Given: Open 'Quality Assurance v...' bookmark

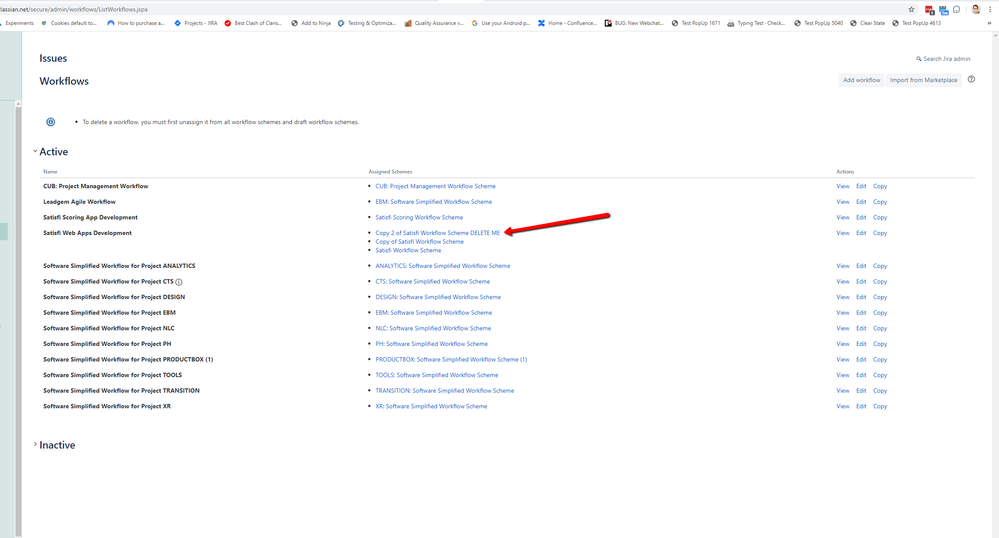Looking at the screenshot, I should 434,23.
